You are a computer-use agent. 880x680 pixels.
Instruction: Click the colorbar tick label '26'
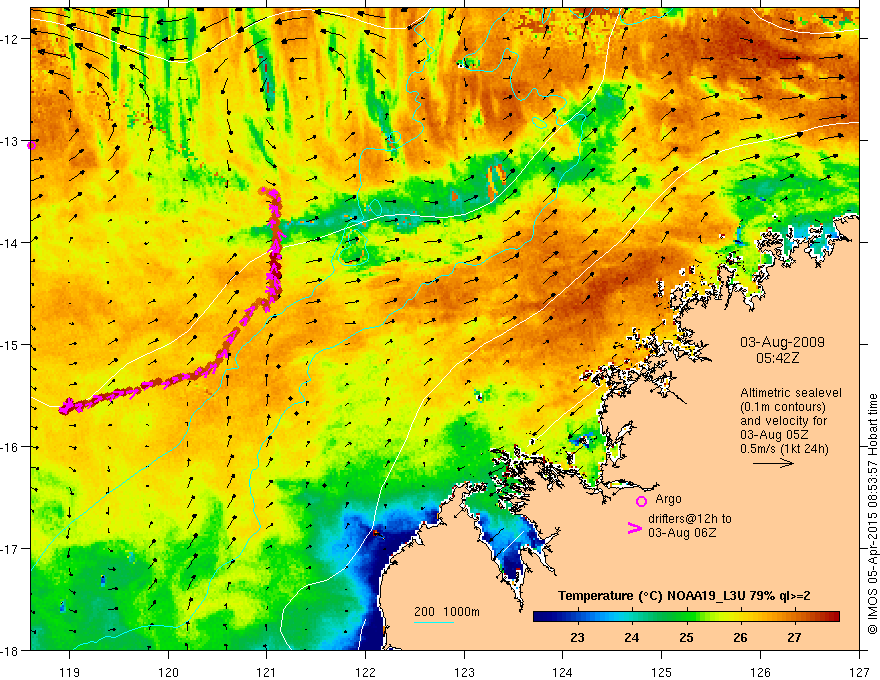[x=740, y=638]
